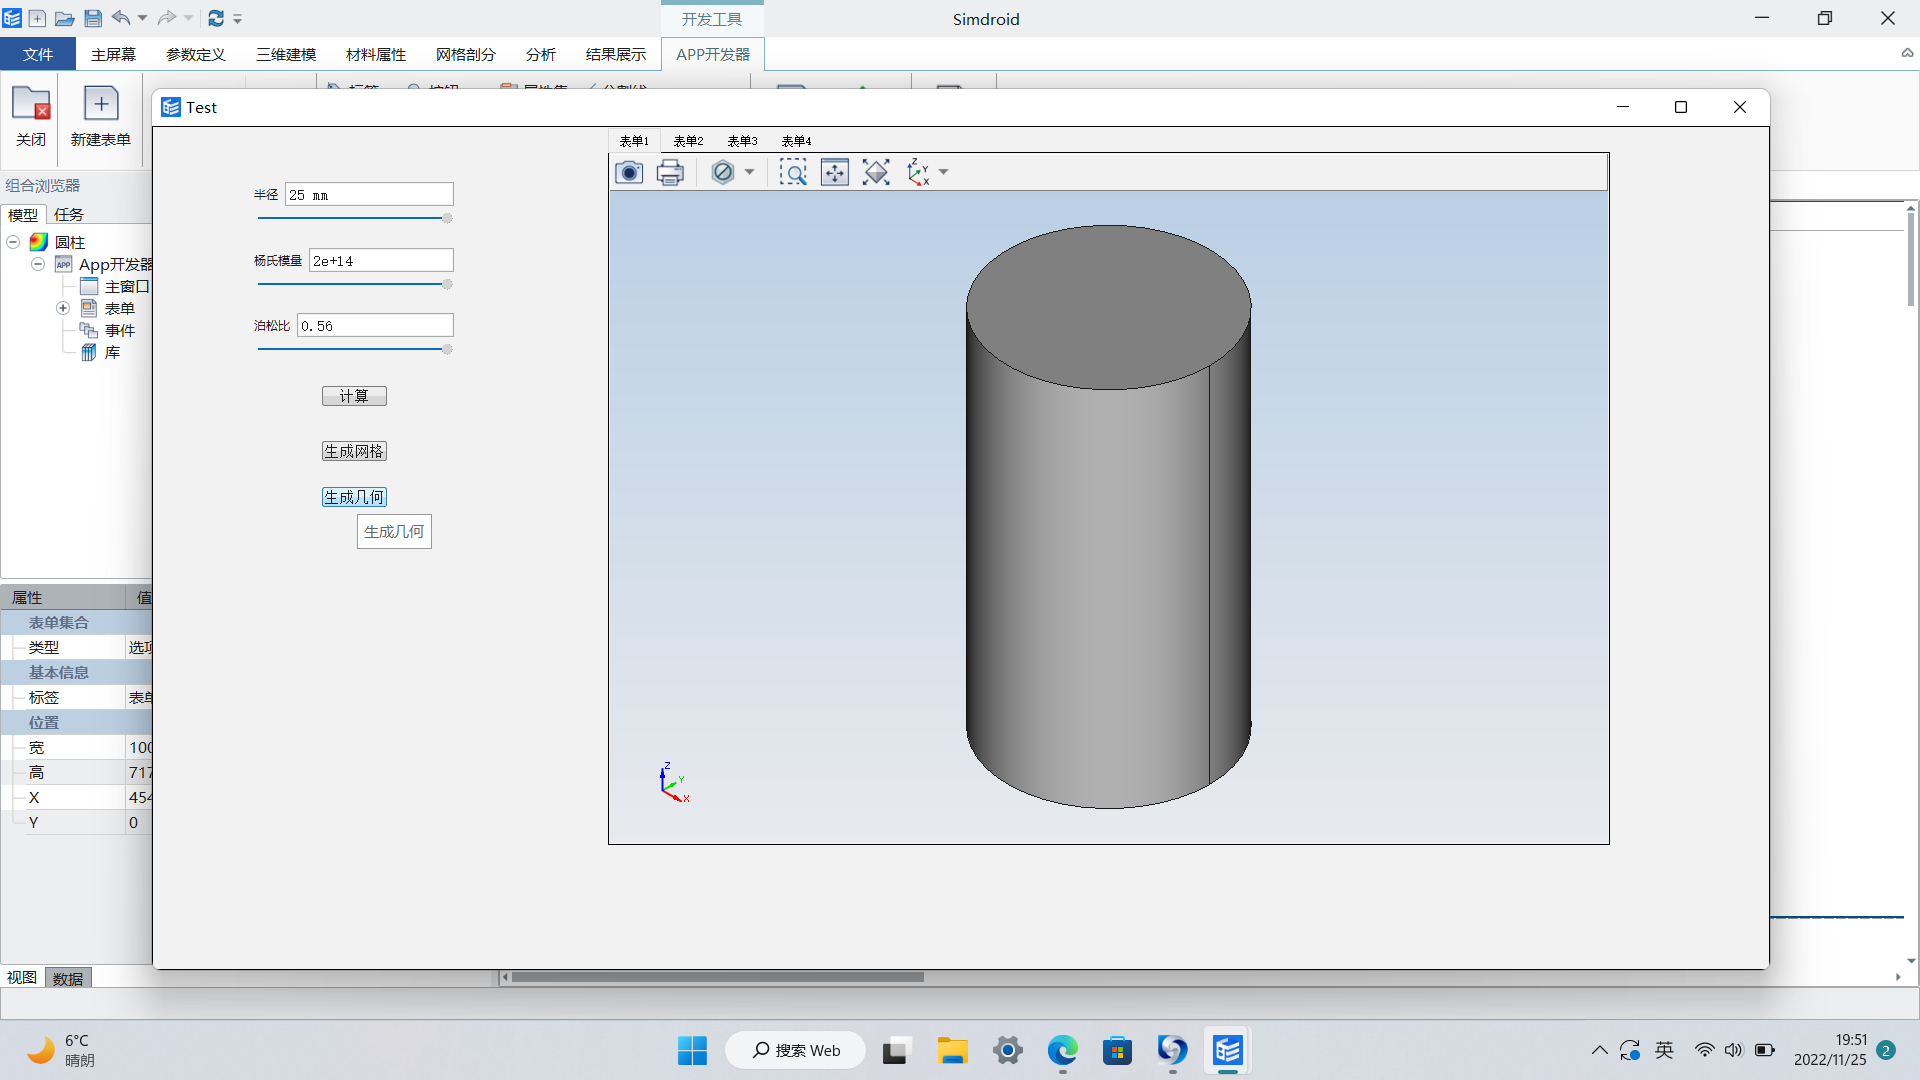The height and width of the screenshot is (1080, 1920).
Task: Click the 杨氏模量 input field
Action: 381,261
